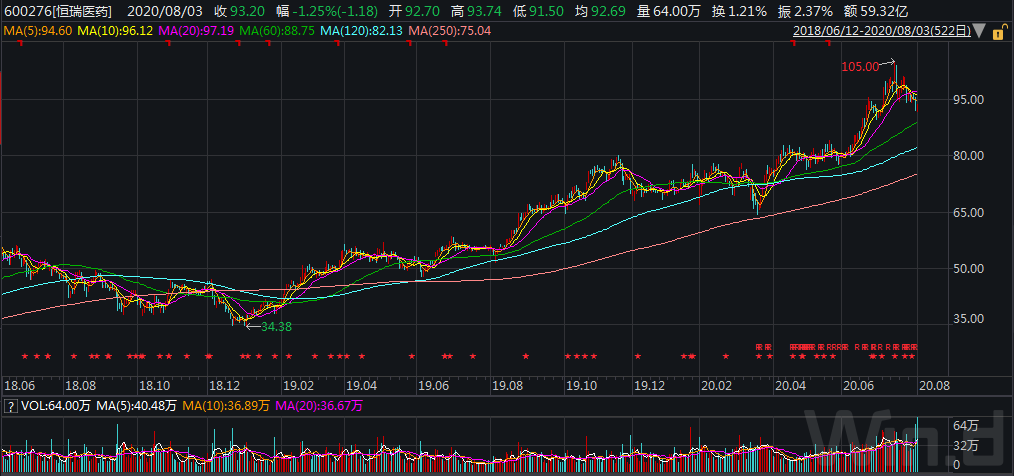Click the 19.08 time axis label
This screenshot has height=476, width=1014.
click(x=508, y=386)
